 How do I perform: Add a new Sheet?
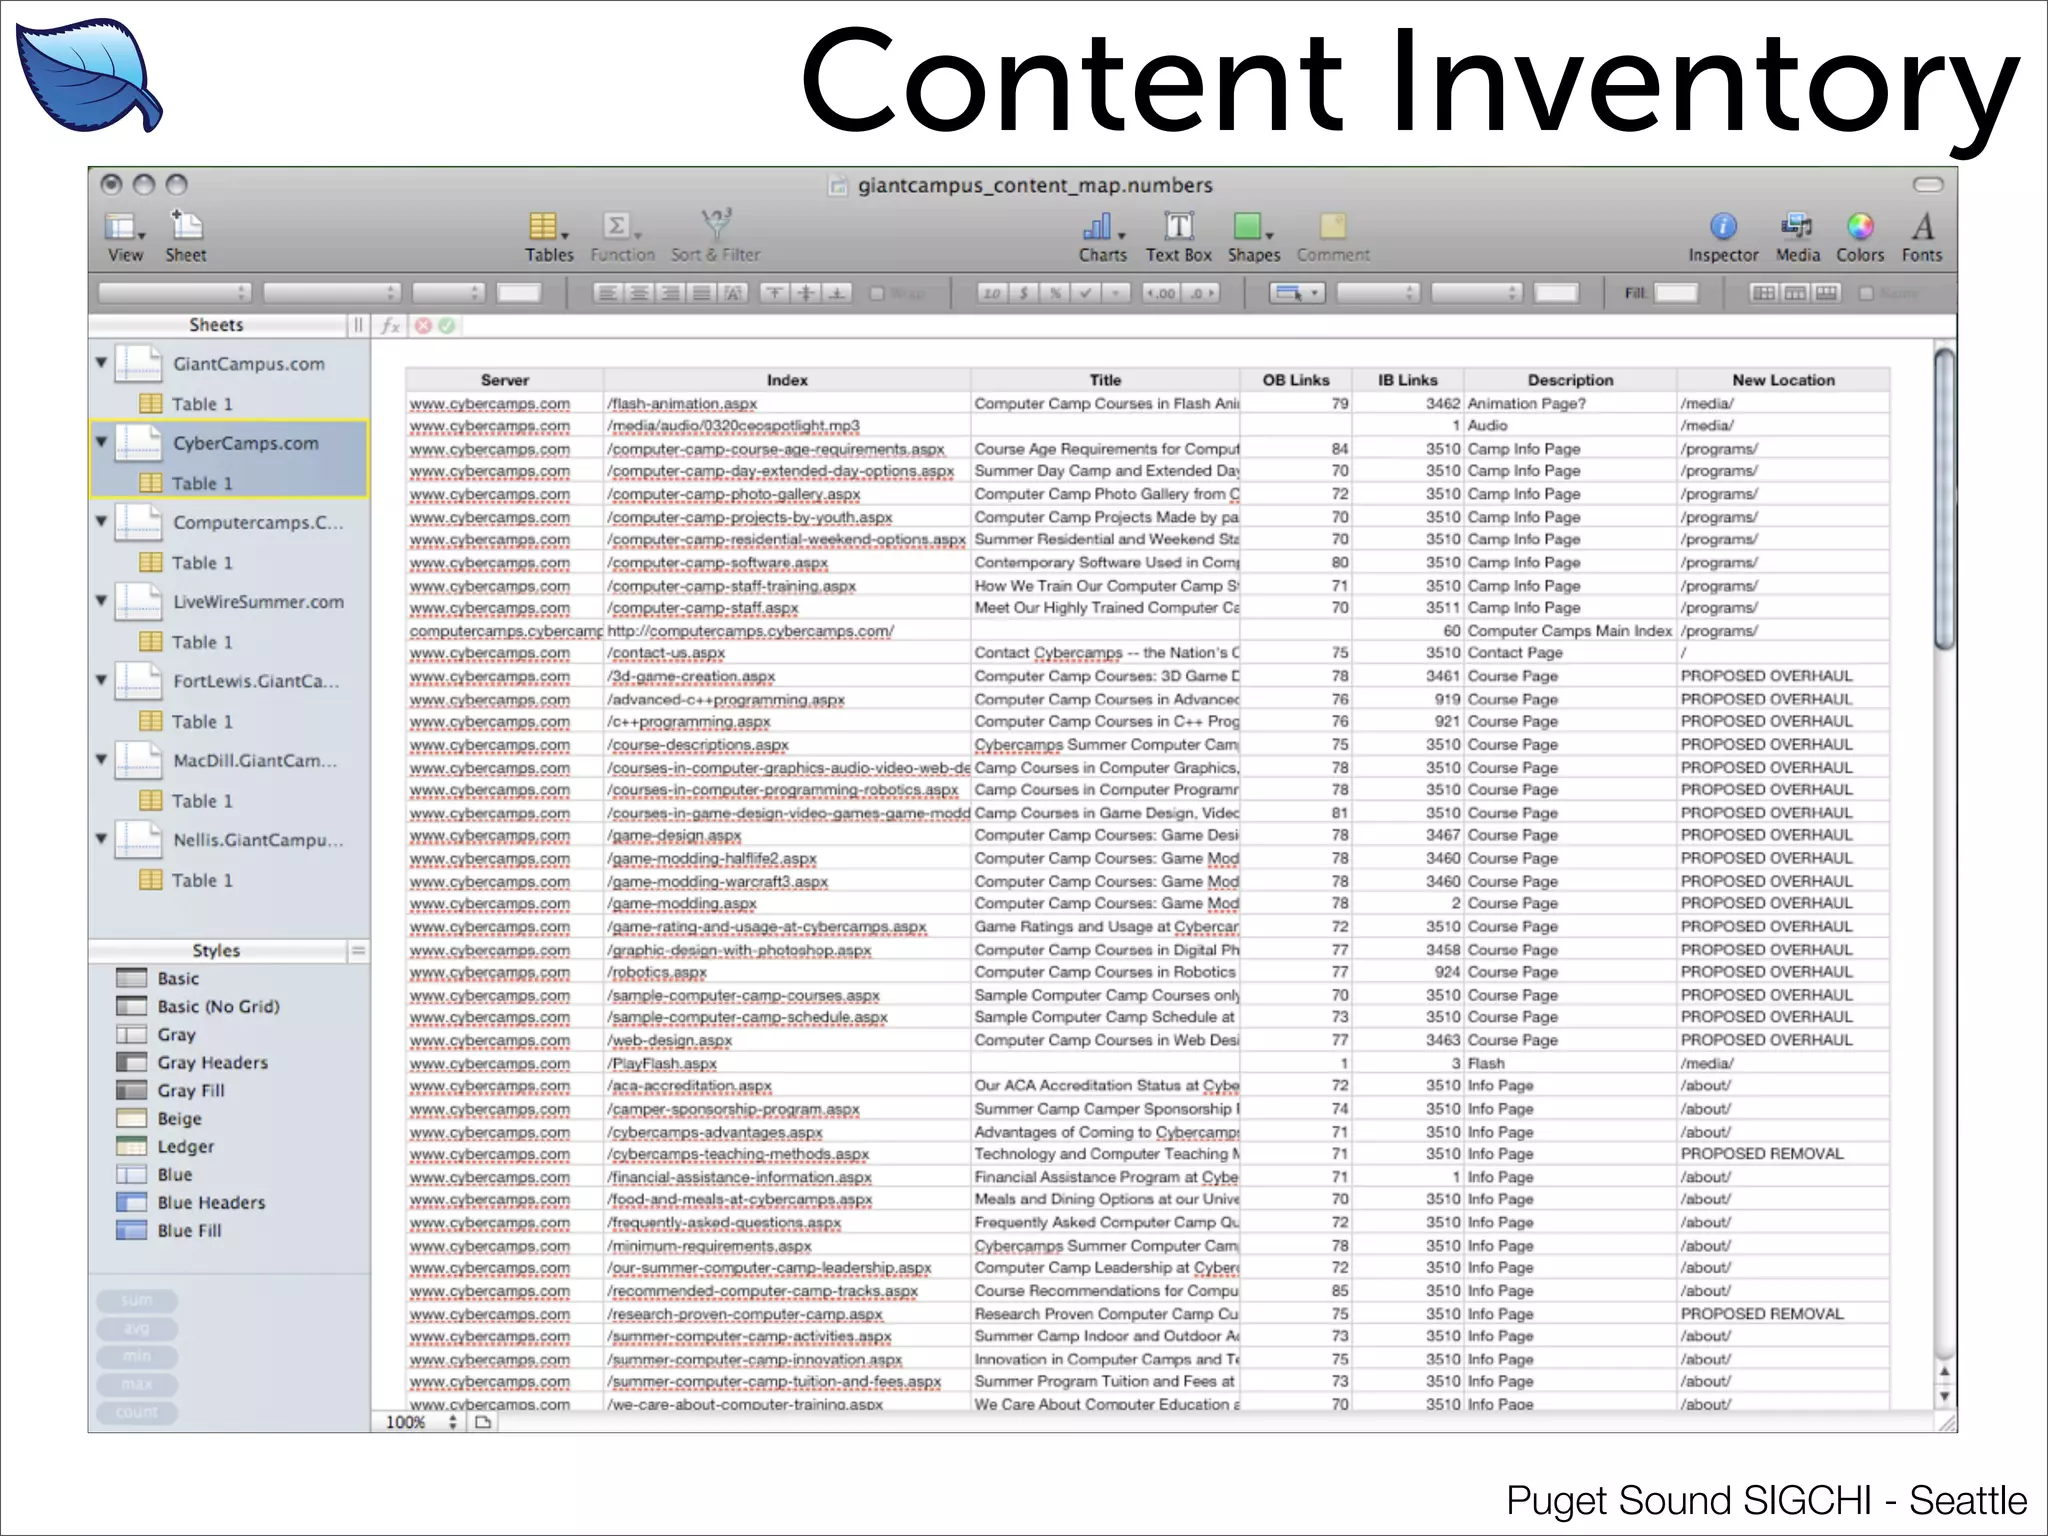[186, 228]
